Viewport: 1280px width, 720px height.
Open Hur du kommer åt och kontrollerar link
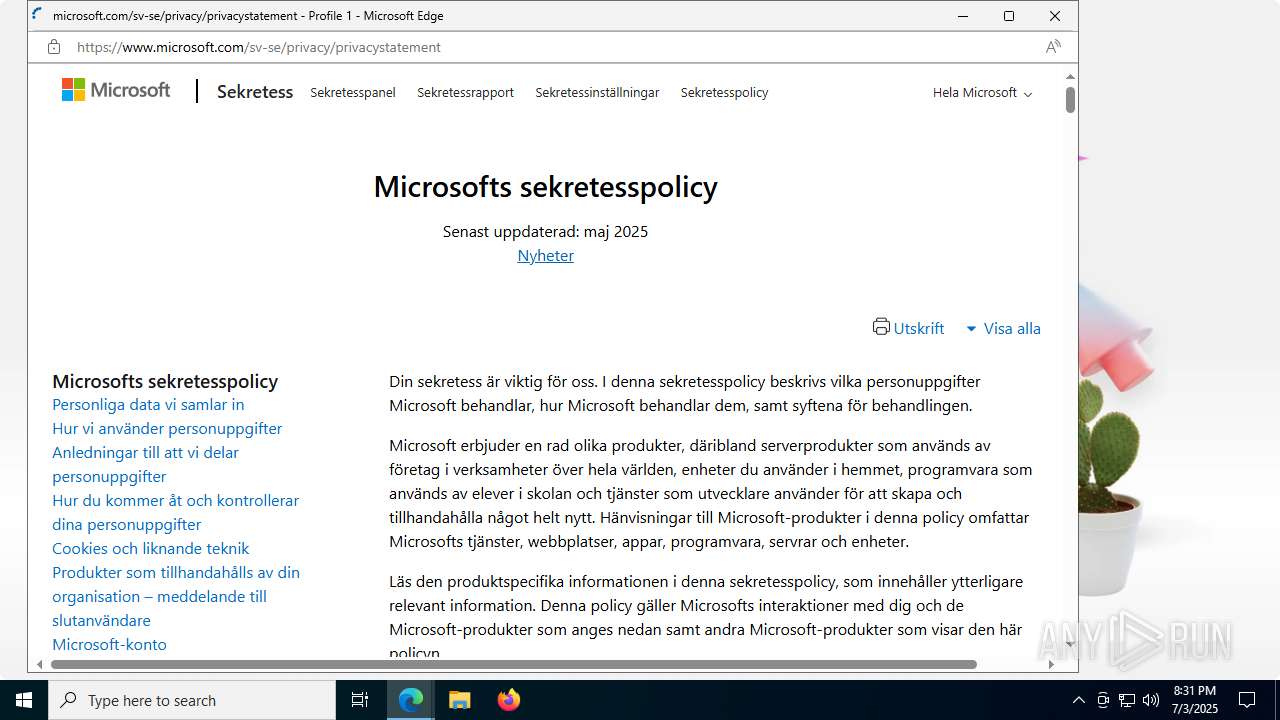(x=175, y=512)
